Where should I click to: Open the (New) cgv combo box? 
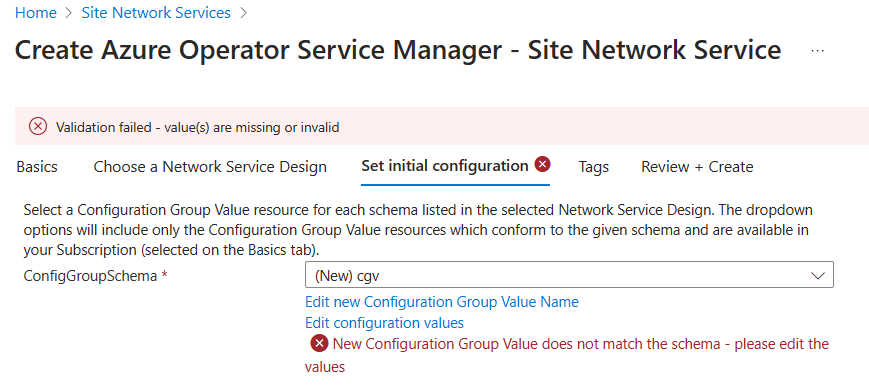[x=569, y=275]
